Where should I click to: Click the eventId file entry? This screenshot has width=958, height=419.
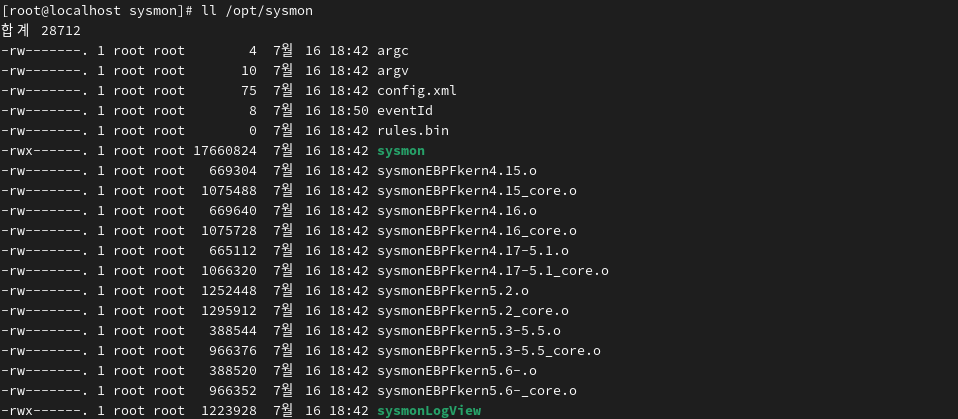(404, 111)
